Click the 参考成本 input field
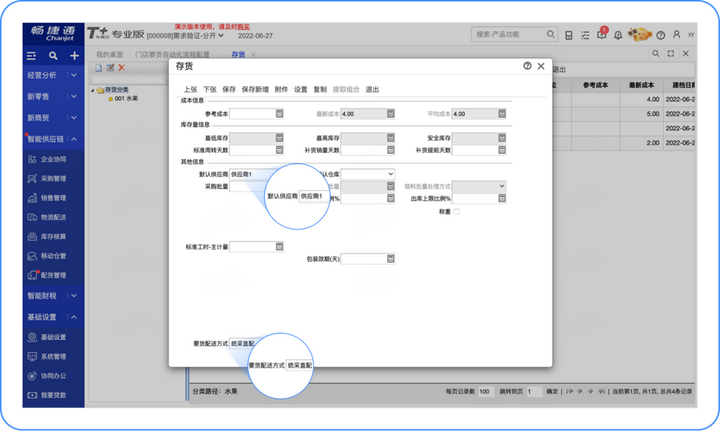 pos(253,113)
